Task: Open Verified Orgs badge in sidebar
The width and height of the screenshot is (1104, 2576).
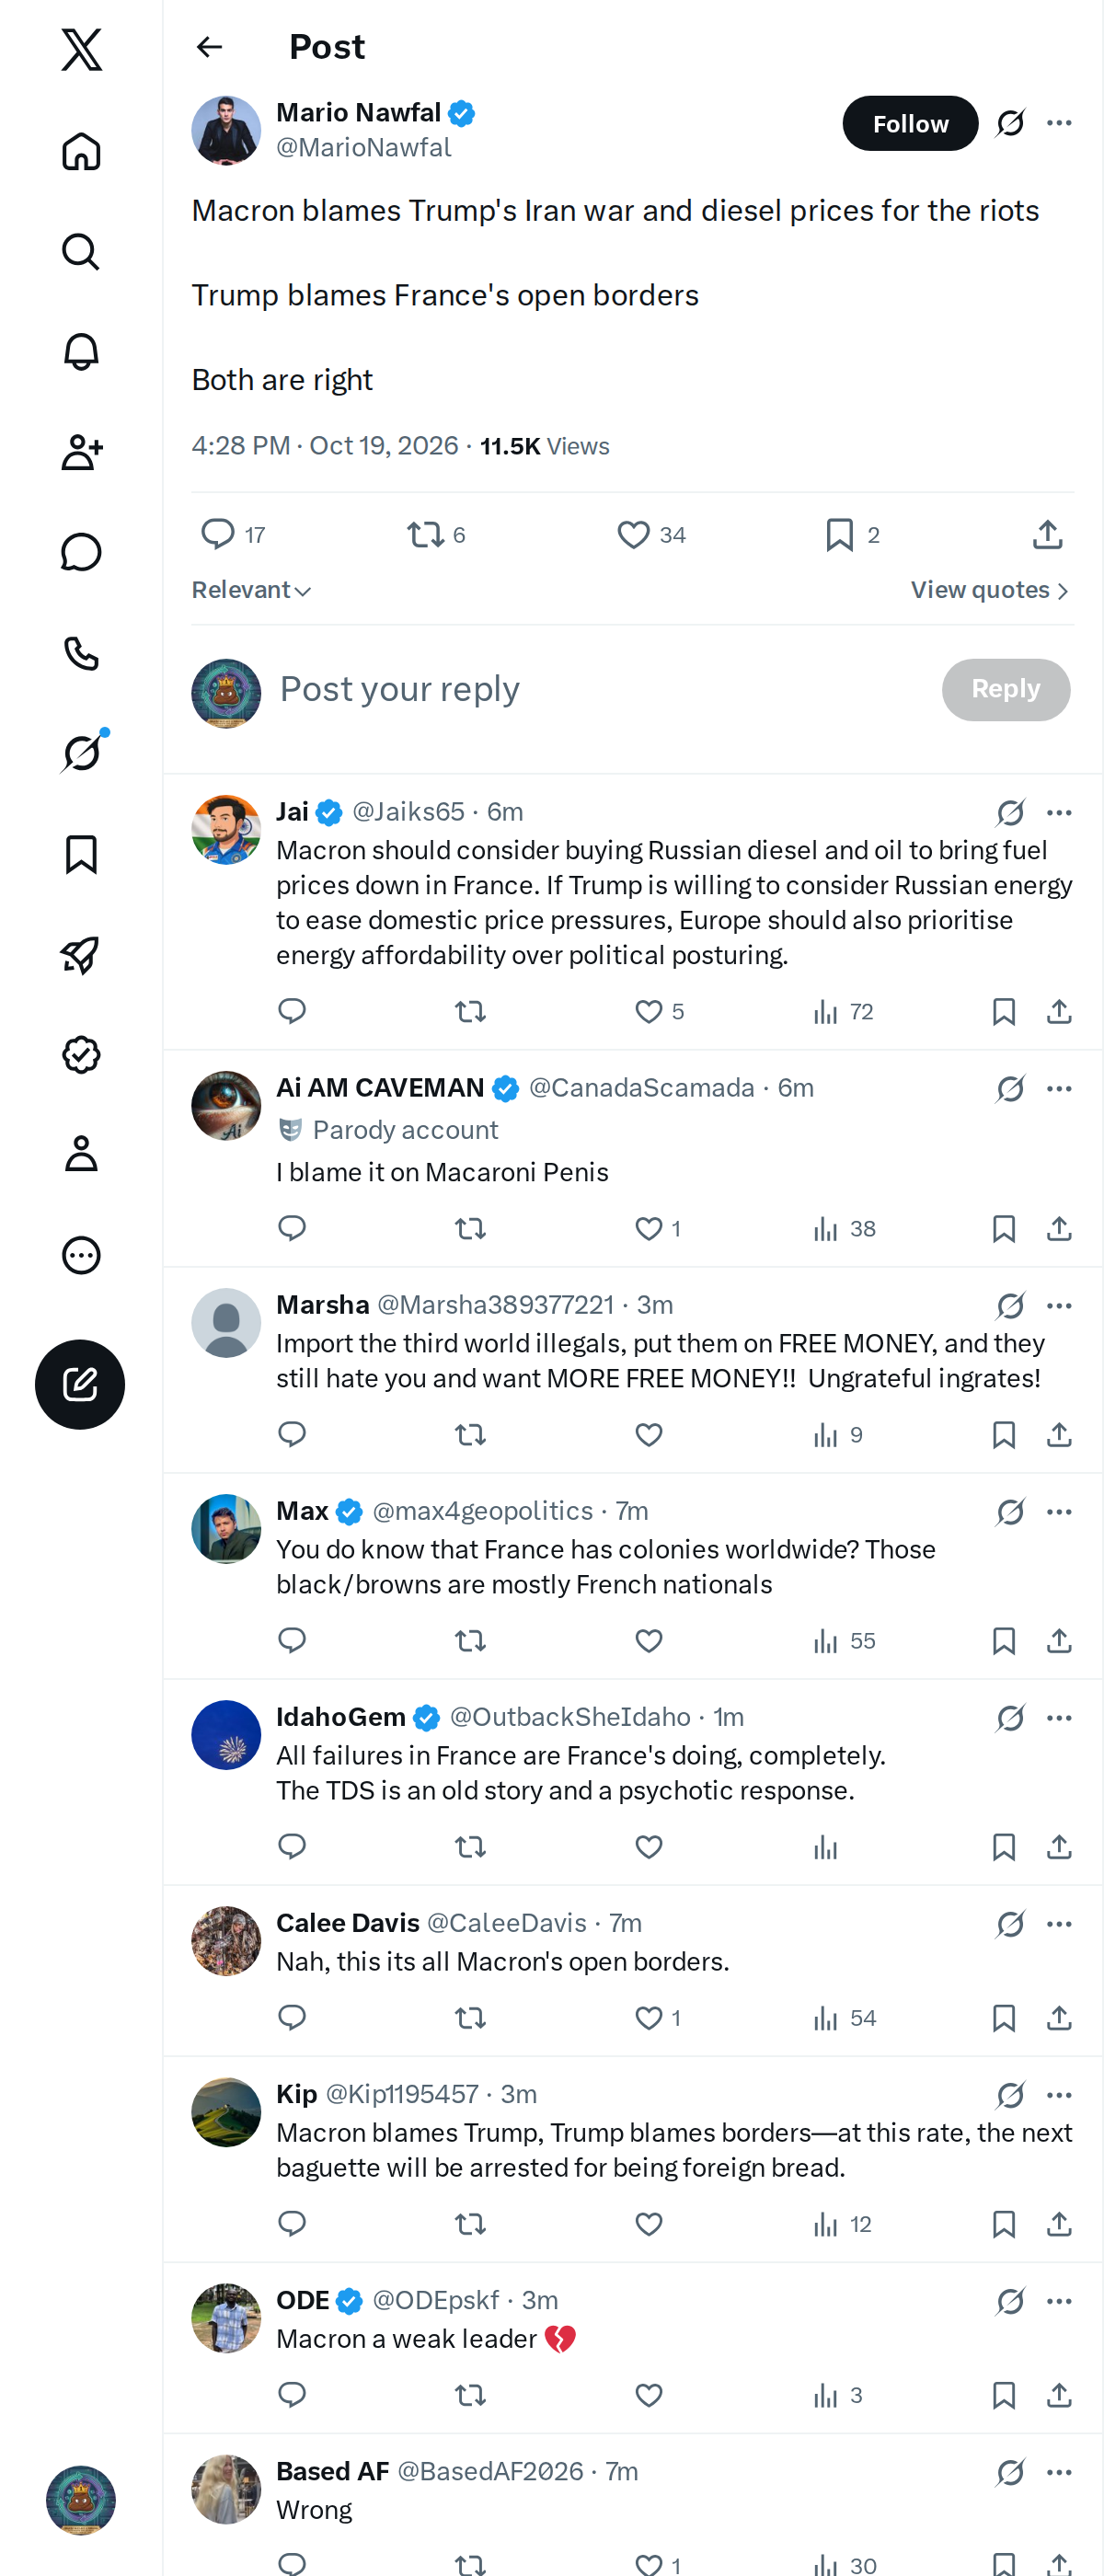Action: tap(81, 1055)
